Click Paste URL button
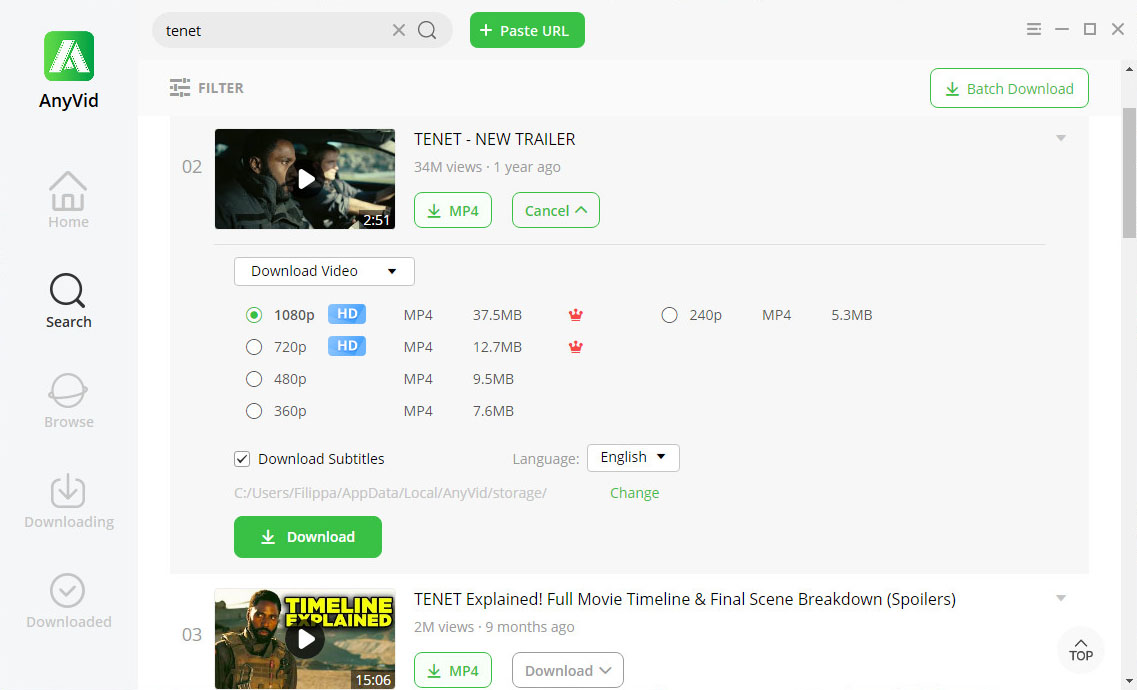This screenshot has height=690, width=1137. pos(527,30)
